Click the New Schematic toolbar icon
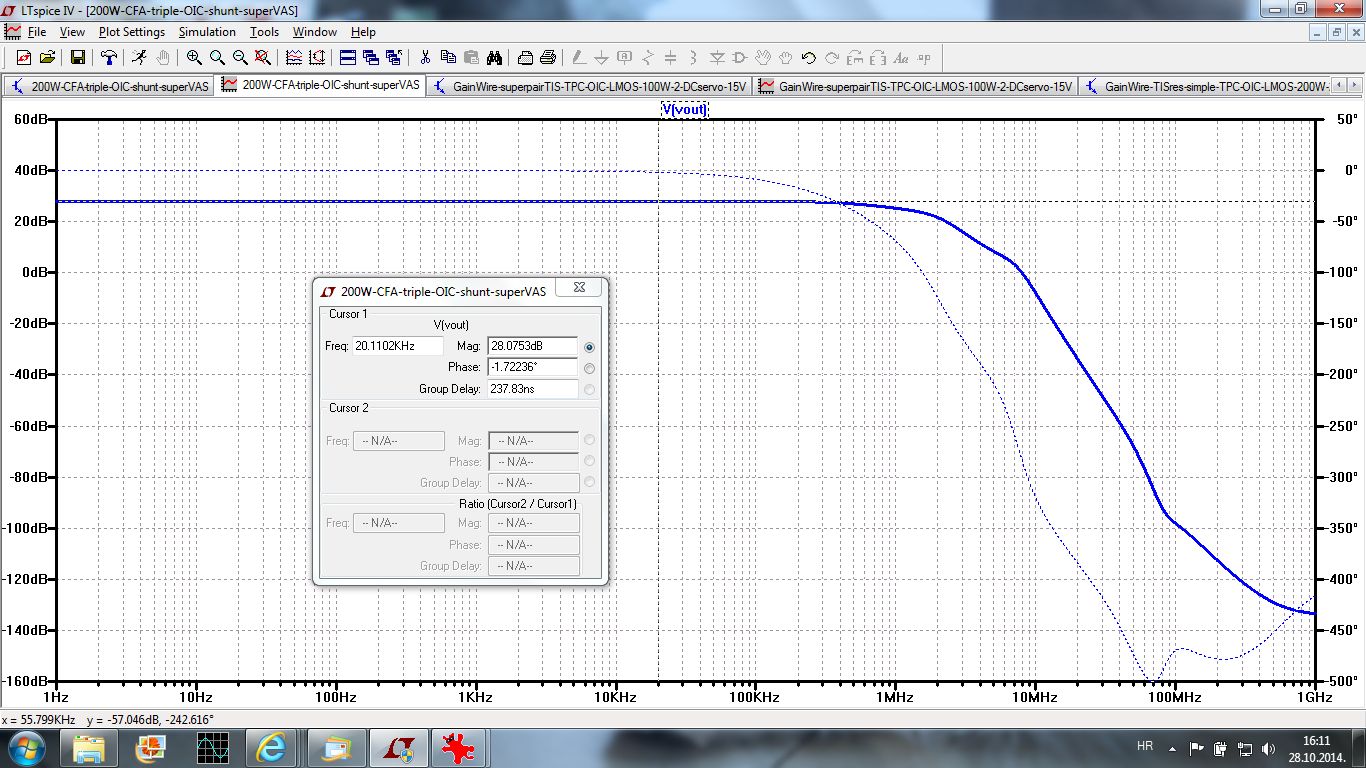 point(23,57)
